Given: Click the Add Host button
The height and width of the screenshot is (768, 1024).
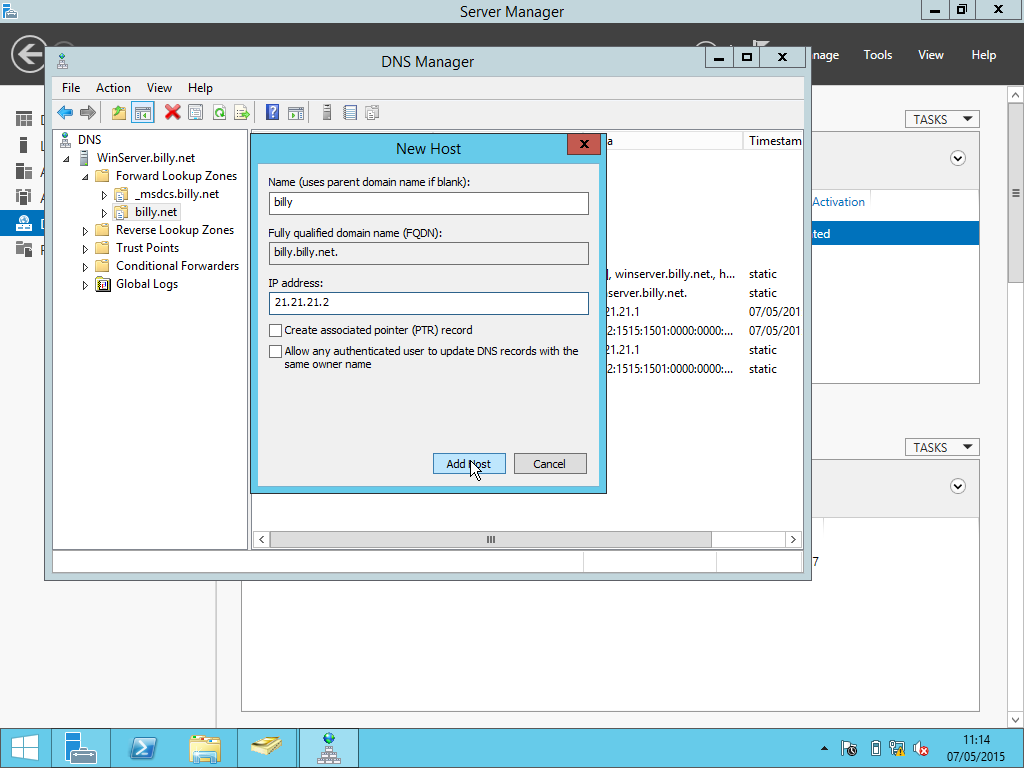Looking at the screenshot, I should (x=469, y=464).
